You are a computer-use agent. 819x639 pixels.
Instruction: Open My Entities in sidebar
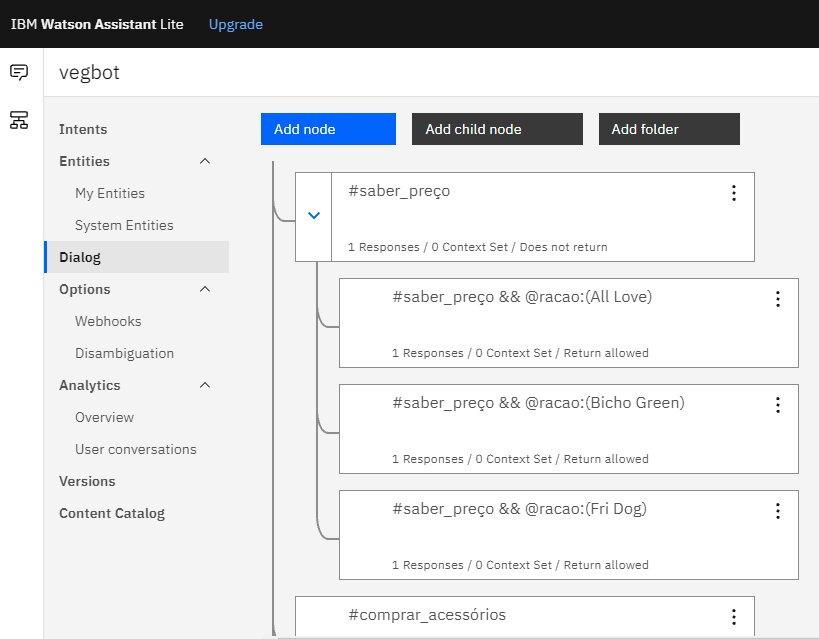pyautogui.click(x=110, y=193)
